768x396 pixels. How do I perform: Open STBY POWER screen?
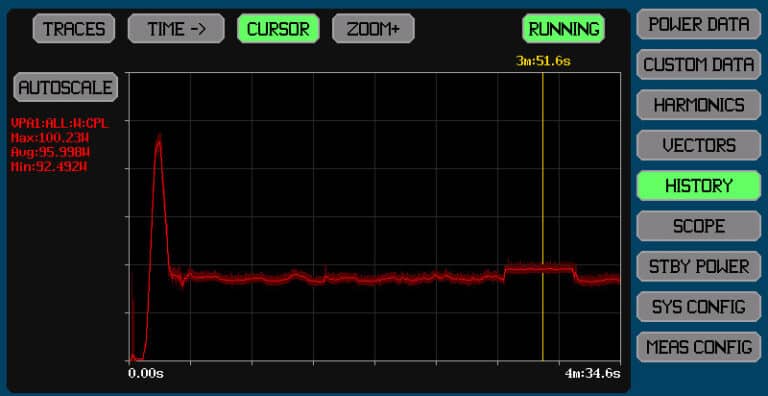[x=699, y=266]
